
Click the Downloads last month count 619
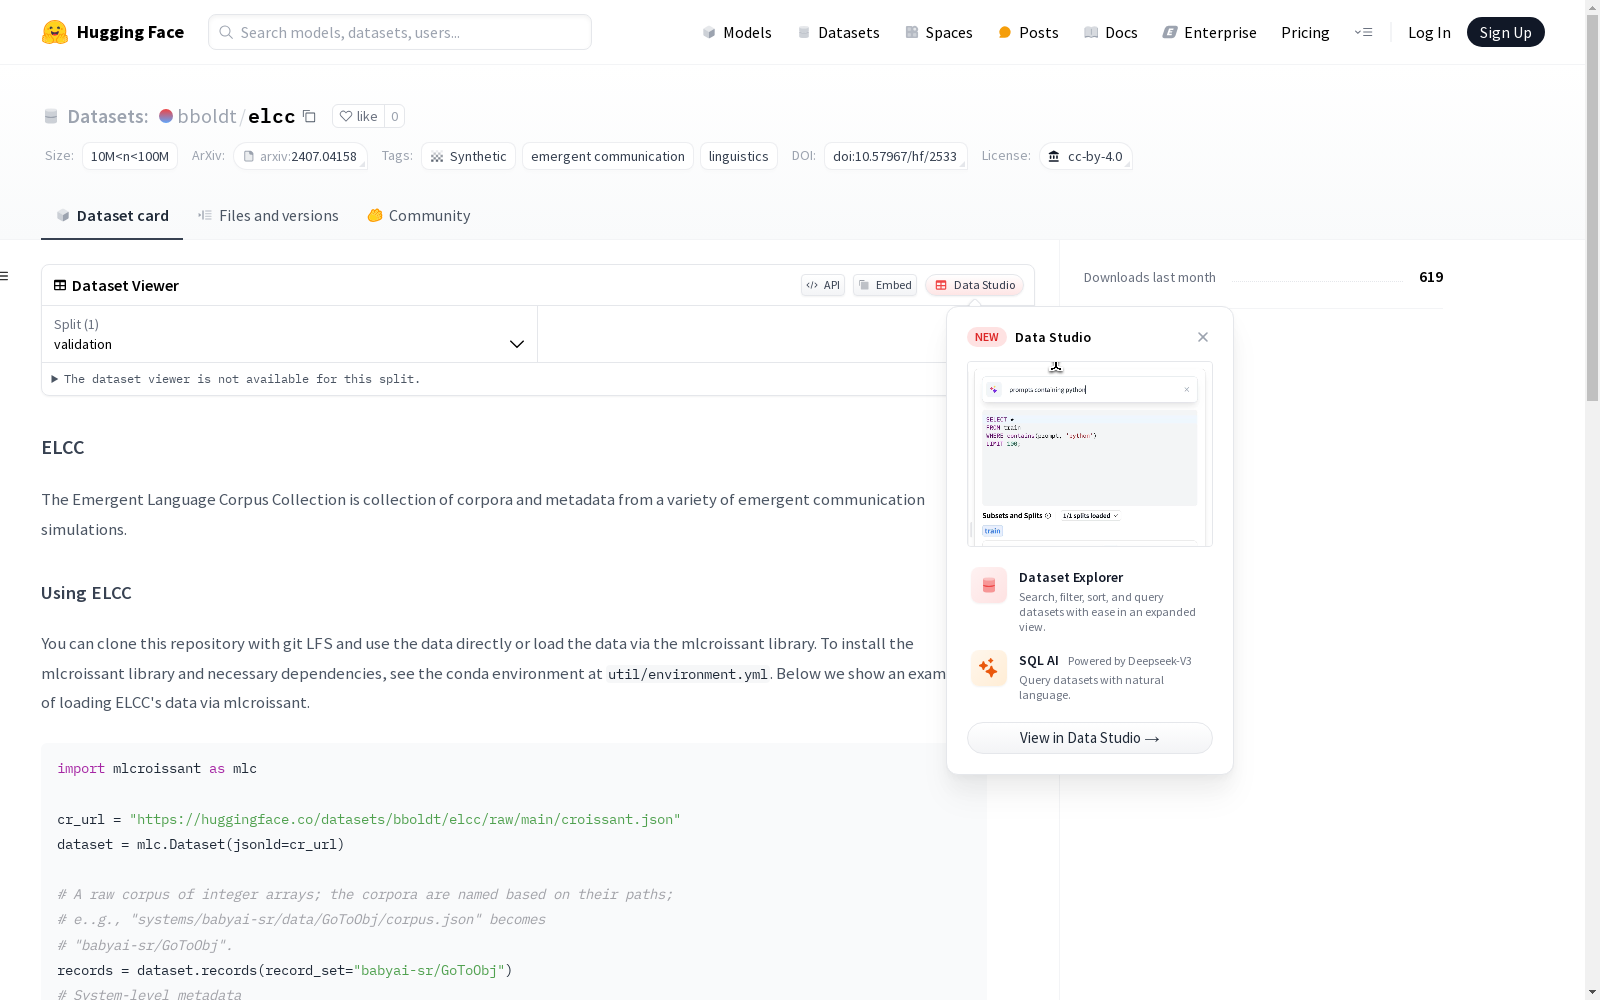[x=1431, y=277]
